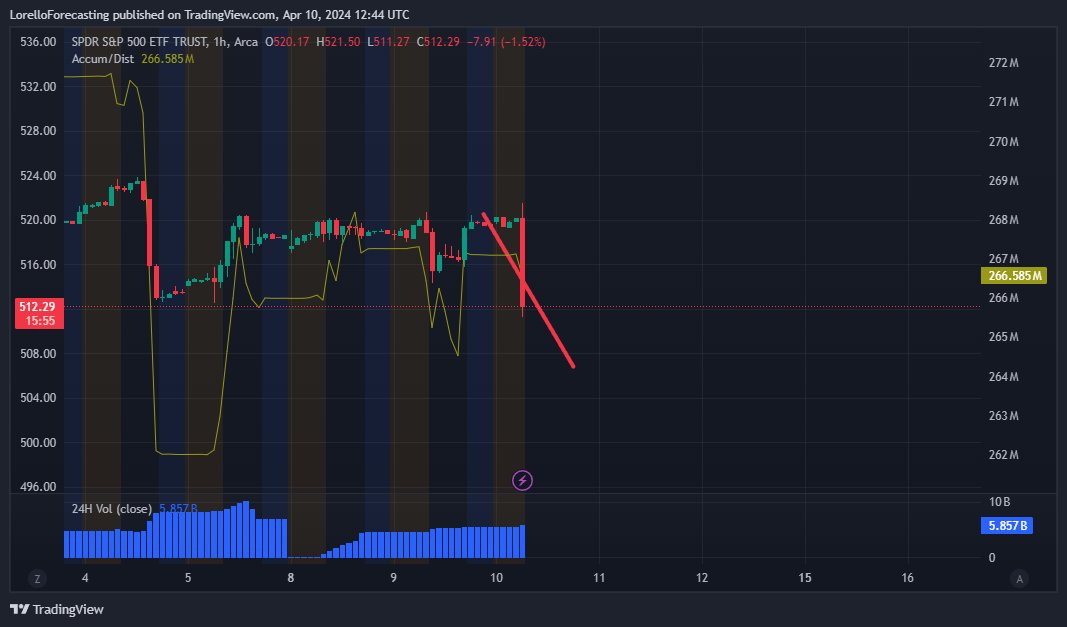This screenshot has width=1067, height=627.
Task: Click the 528.00 price axis label
Action: pos(38,131)
